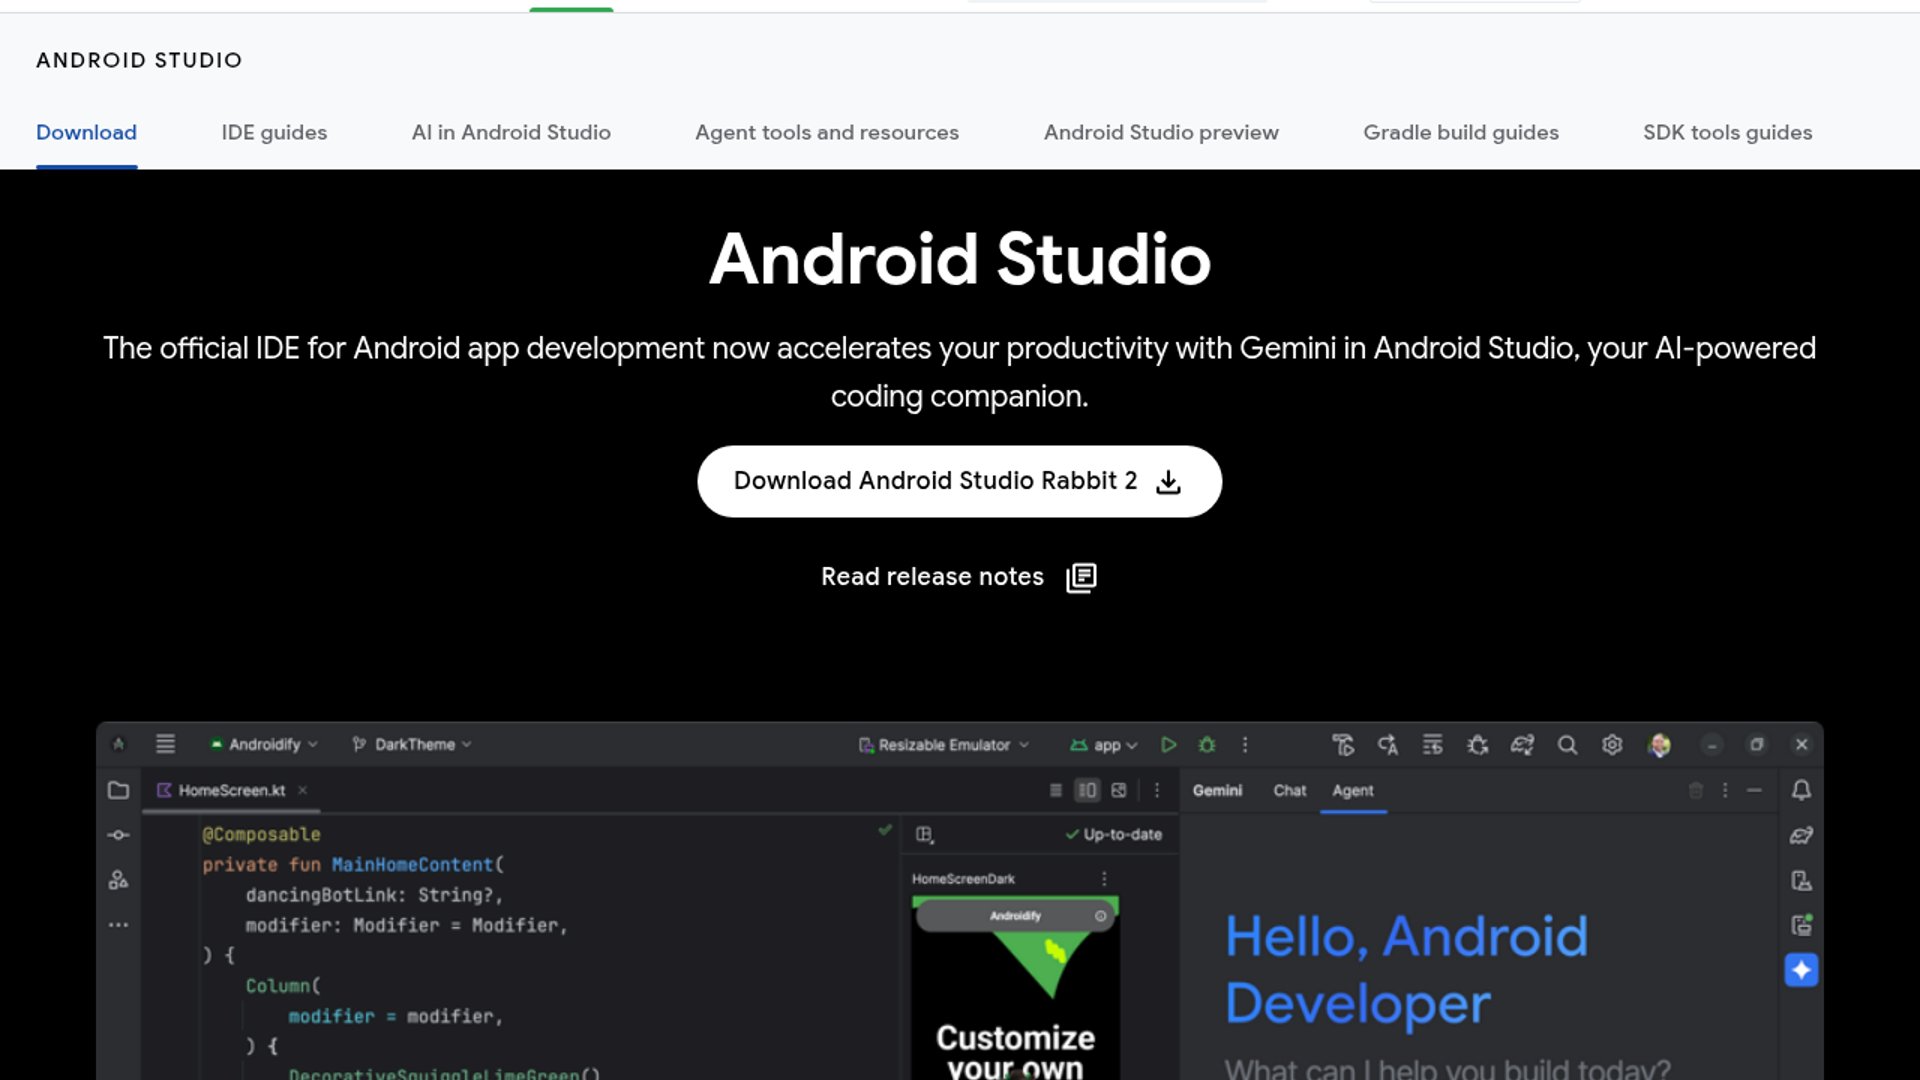Open the Notifications bell icon
Viewport: 1920px width, 1080px height.
[x=1801, y=790]
